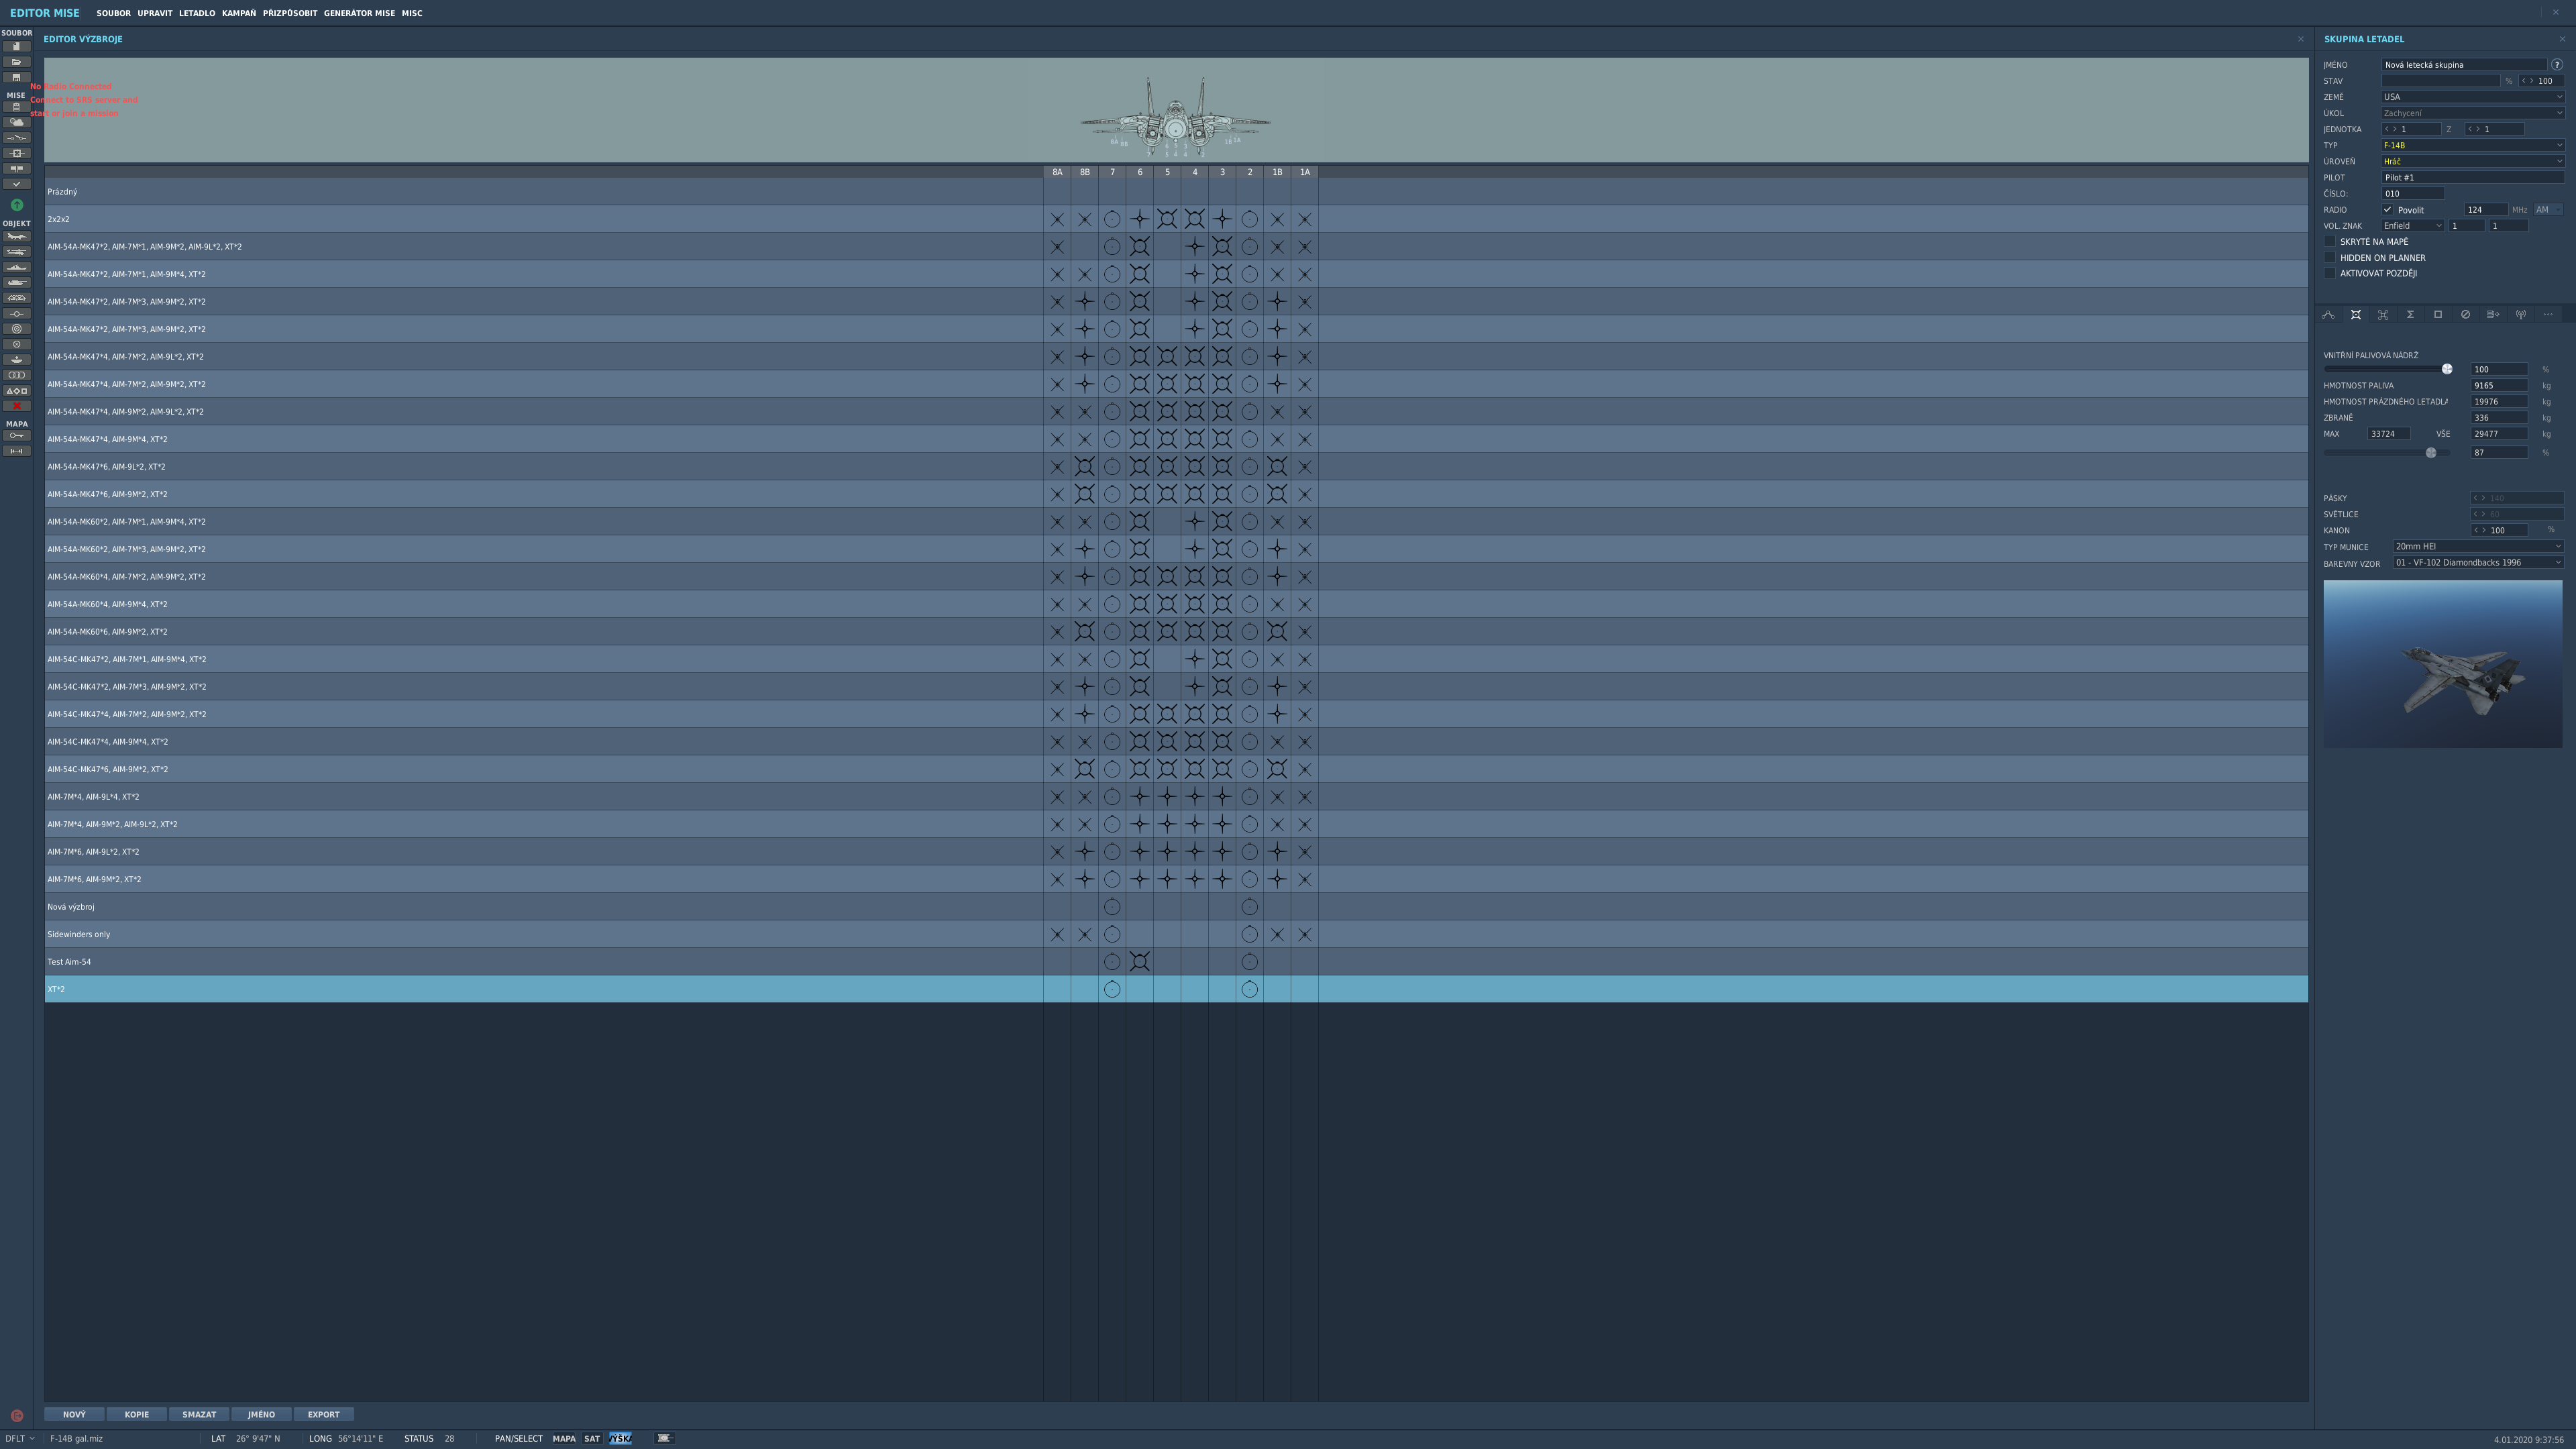
Task: Select the ship group object icon
Action: (16, 268)
